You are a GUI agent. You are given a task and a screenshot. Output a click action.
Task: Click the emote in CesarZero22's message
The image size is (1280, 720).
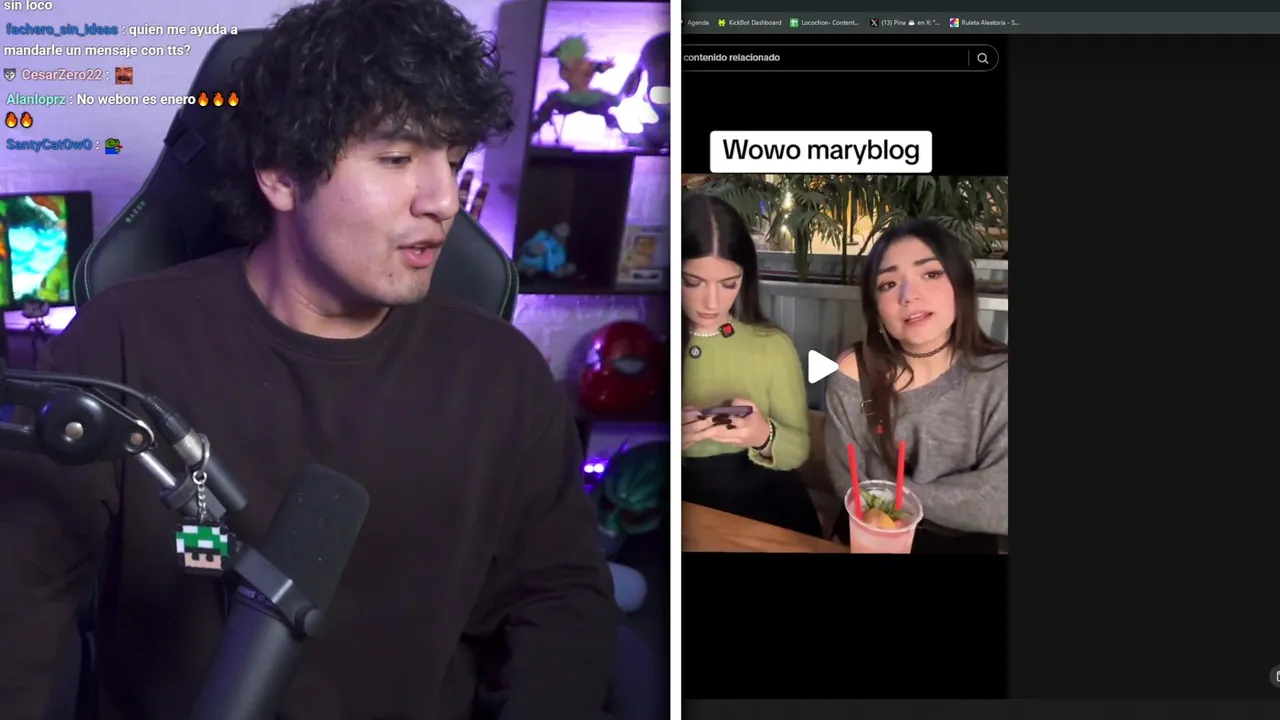(123, 75)
